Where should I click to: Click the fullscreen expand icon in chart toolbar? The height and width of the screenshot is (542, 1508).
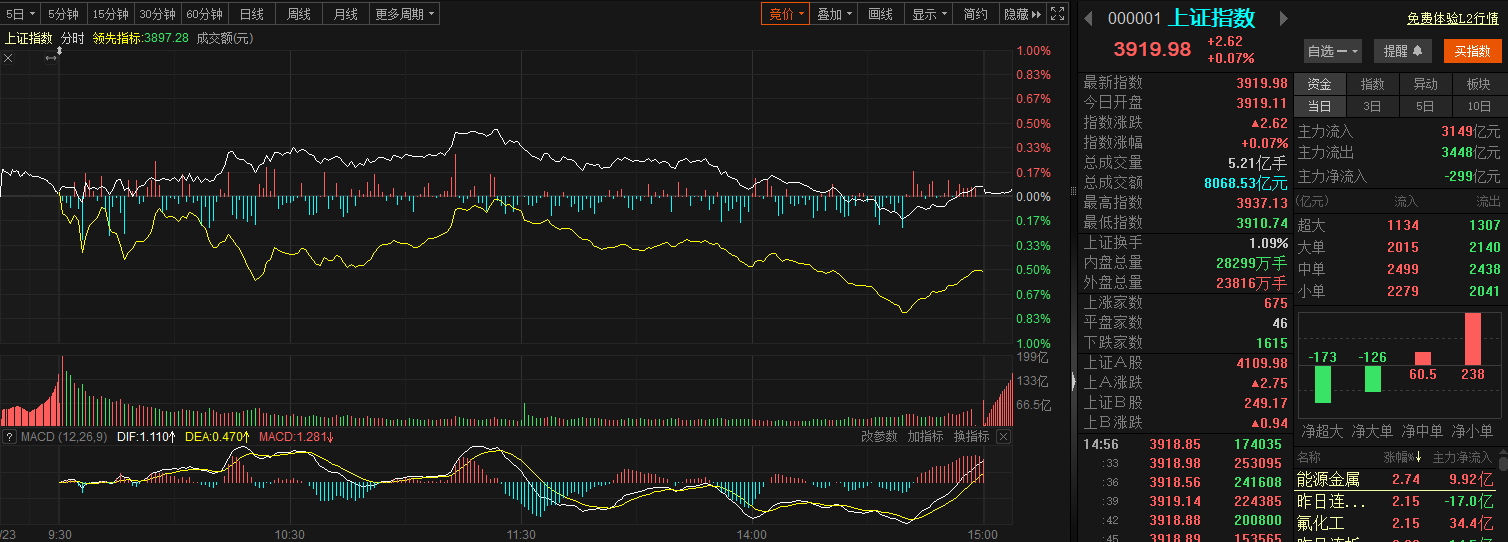[x=1058, y=14]
